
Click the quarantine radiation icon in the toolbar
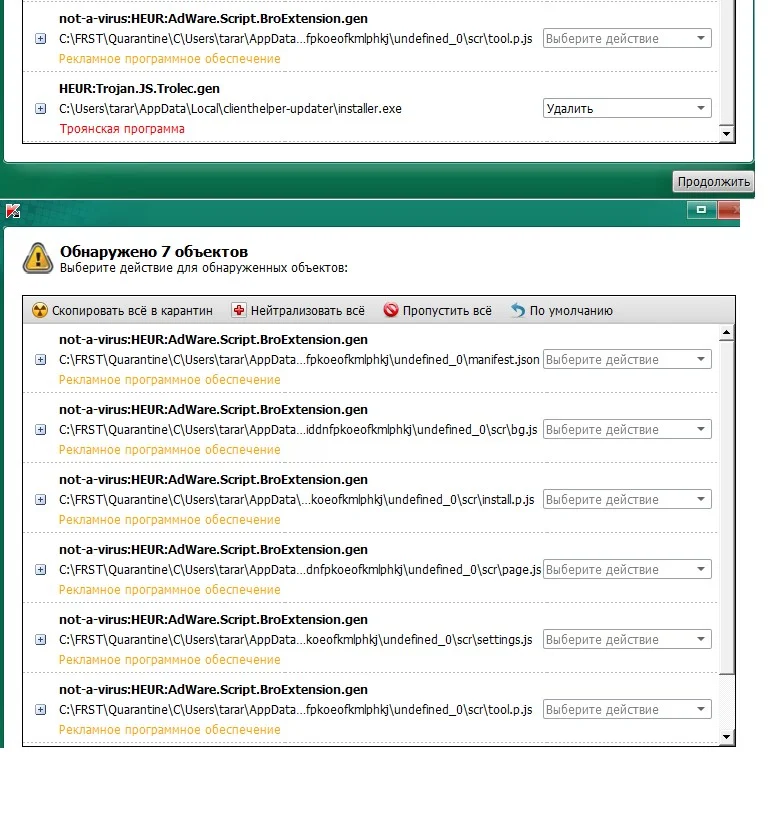click(x=40, y=311)
